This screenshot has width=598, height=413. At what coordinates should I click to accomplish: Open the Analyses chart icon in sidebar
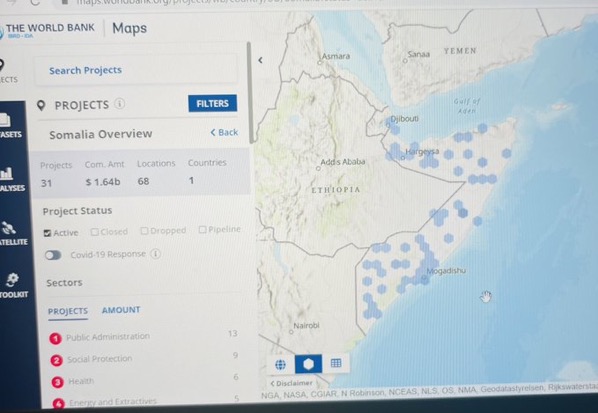[x=6, y=174]
